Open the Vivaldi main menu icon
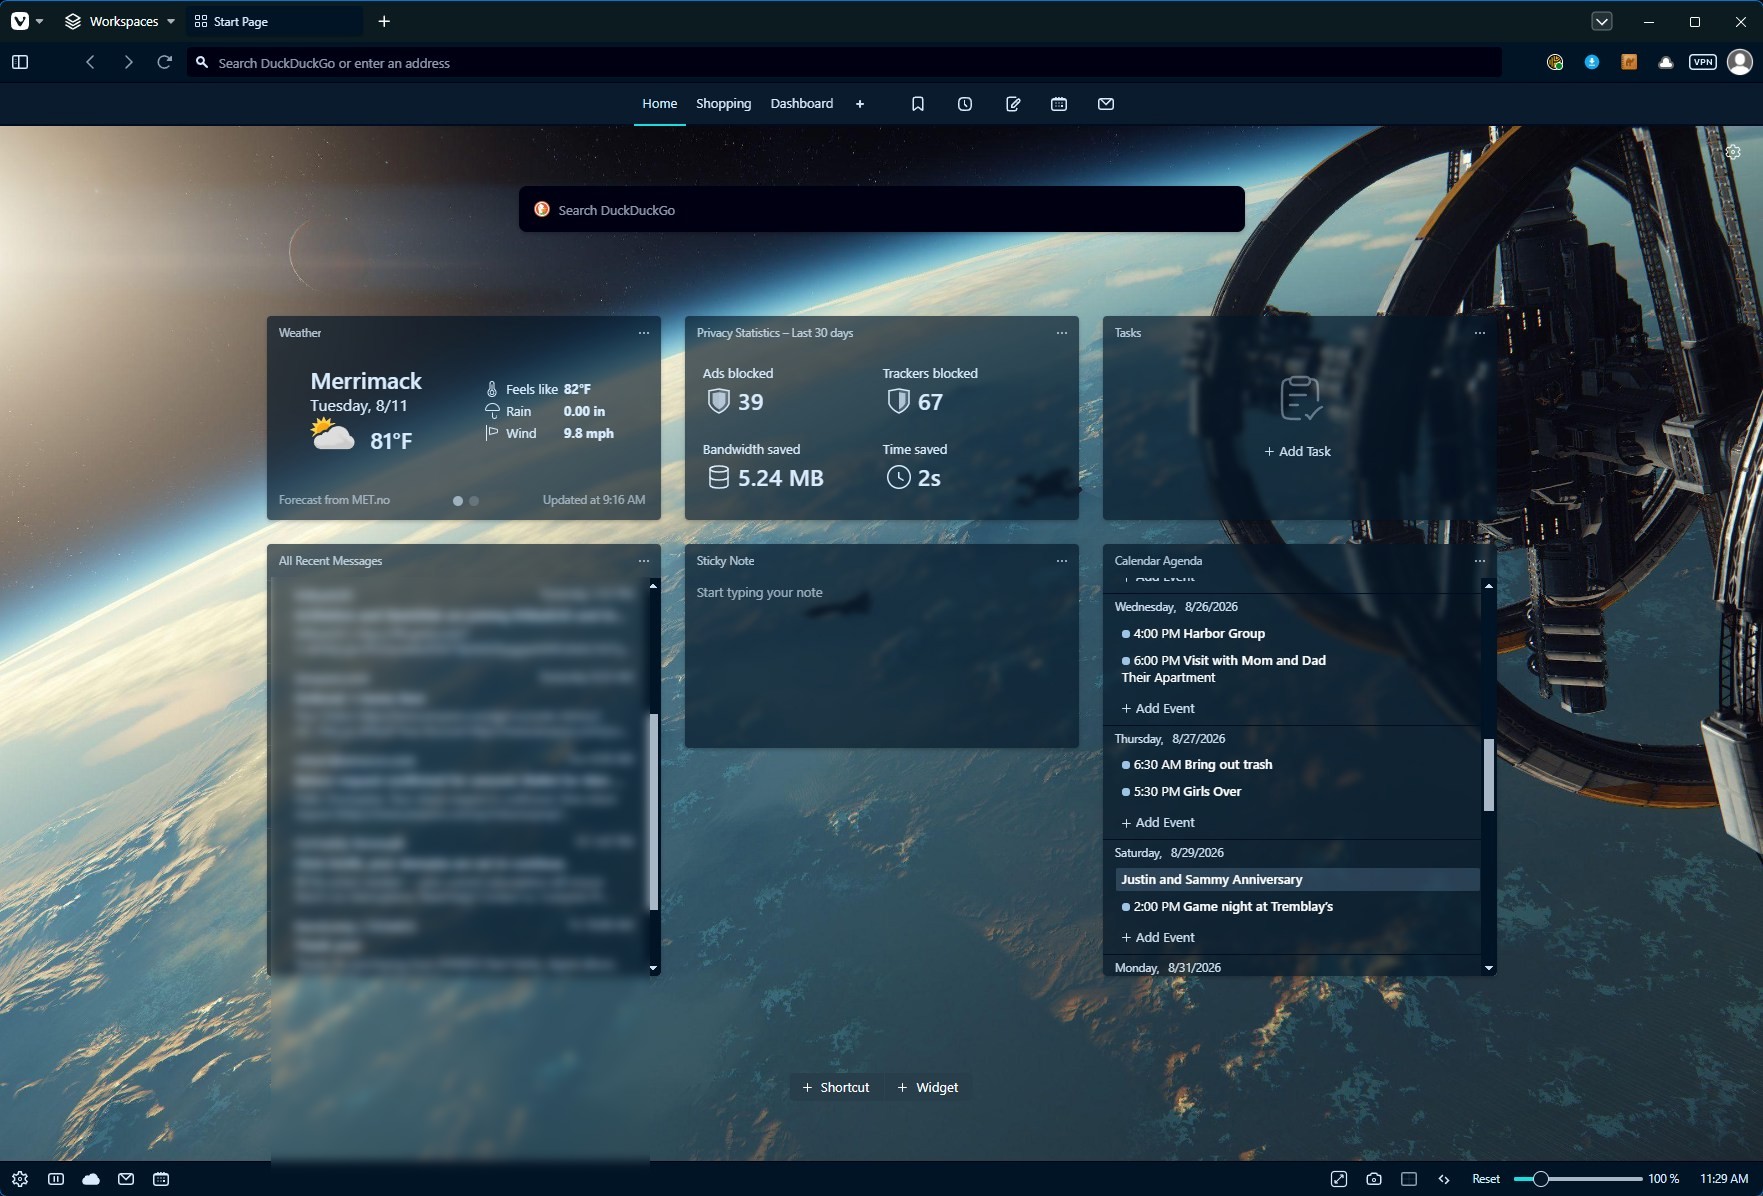 pos(20,21)
